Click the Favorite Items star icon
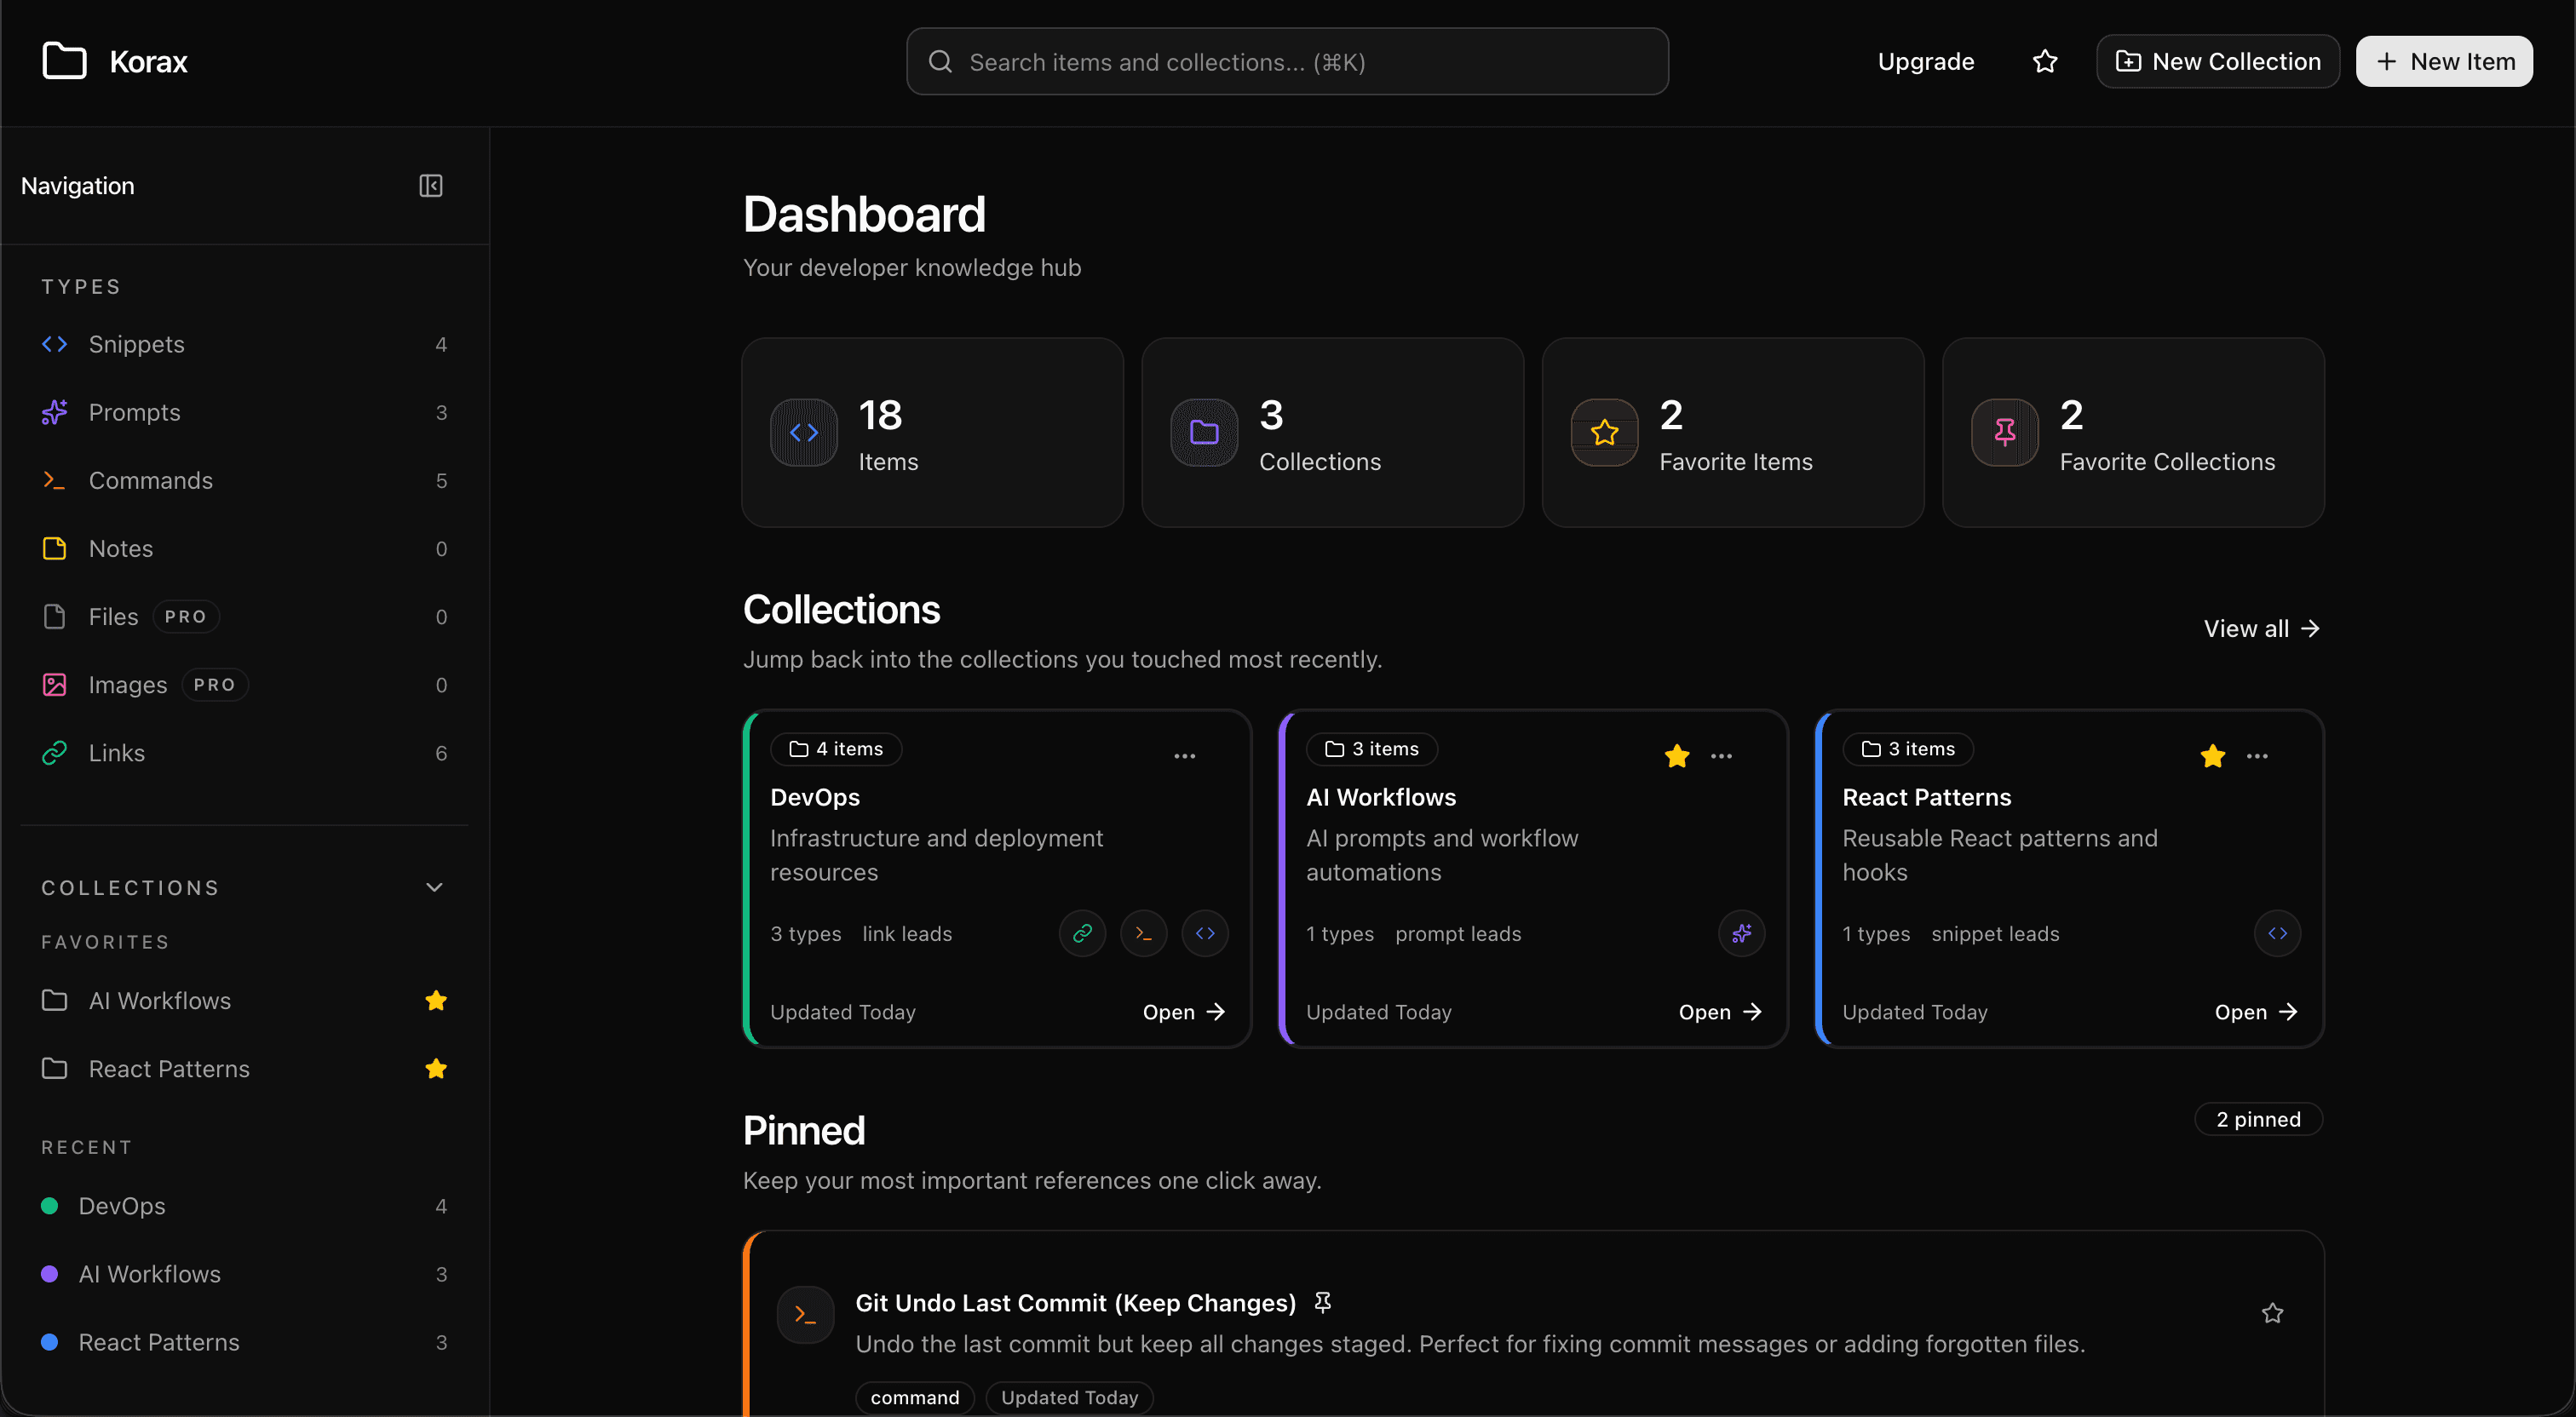The image size is (2576, 1417). pyautogui.click(x=1604, y=432)
